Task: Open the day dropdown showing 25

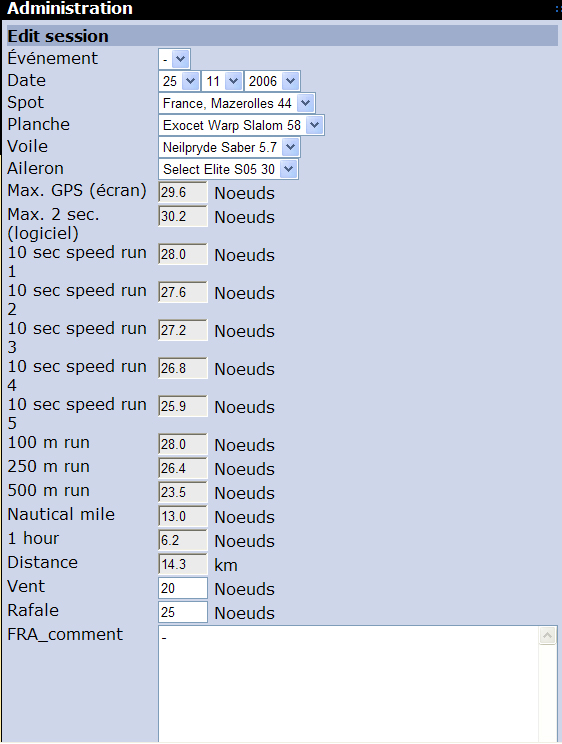Action: 178,81
